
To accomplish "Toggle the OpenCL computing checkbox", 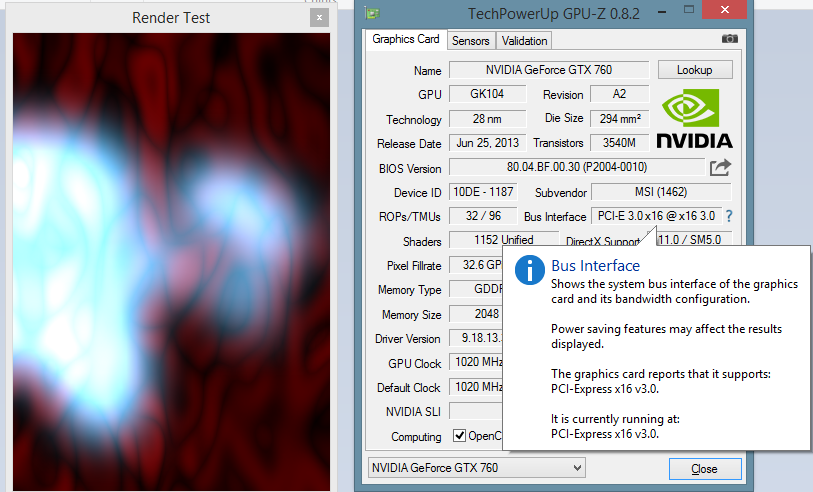I will click(x=459, y=435).
